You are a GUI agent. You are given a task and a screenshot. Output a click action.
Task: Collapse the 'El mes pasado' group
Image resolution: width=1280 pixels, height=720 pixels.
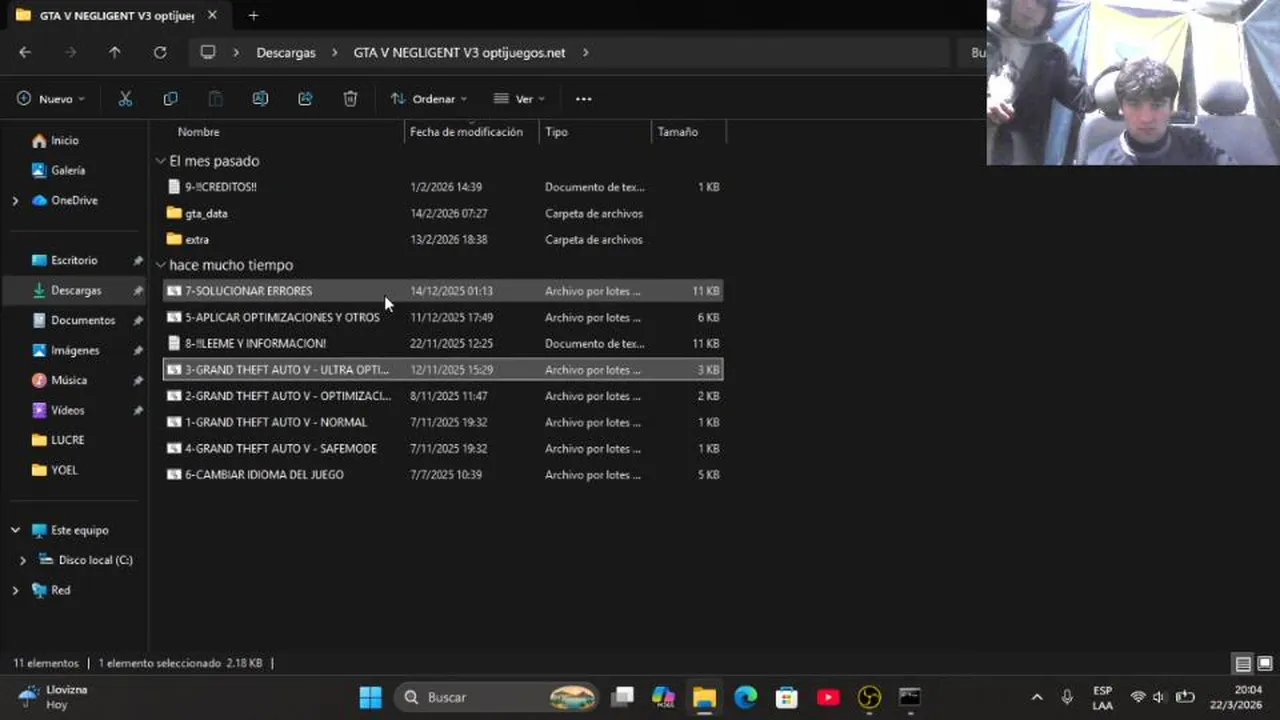tap(161, 161)
